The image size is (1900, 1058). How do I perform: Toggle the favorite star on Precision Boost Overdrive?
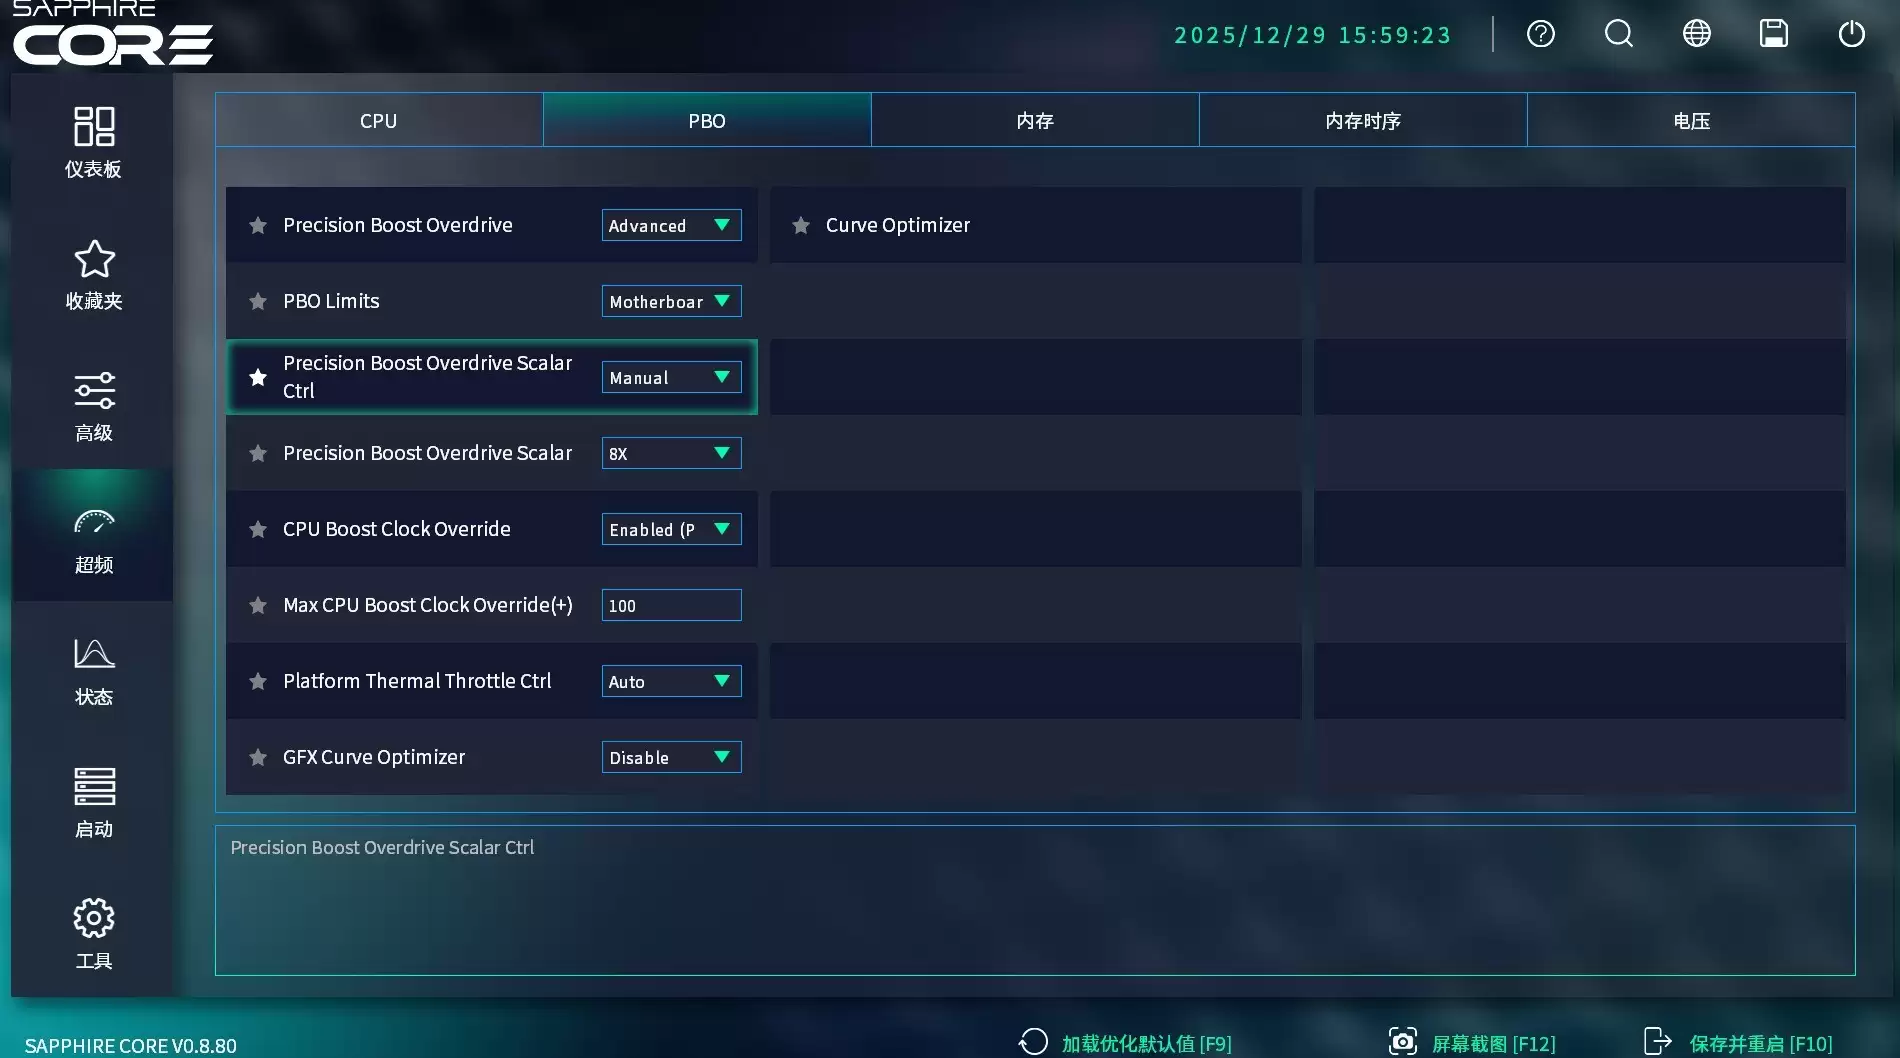click(x=258, y=225)
